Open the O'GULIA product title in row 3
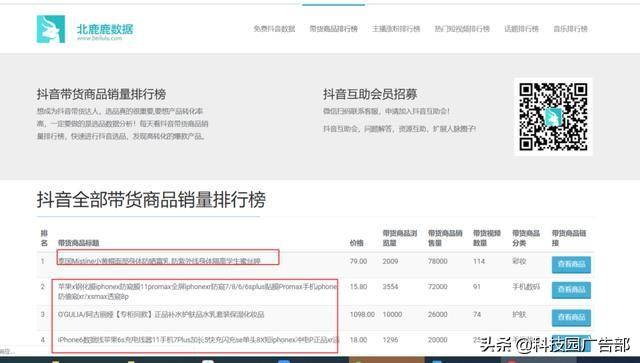This screenshot has width=640, height=363. coord(161,314)
